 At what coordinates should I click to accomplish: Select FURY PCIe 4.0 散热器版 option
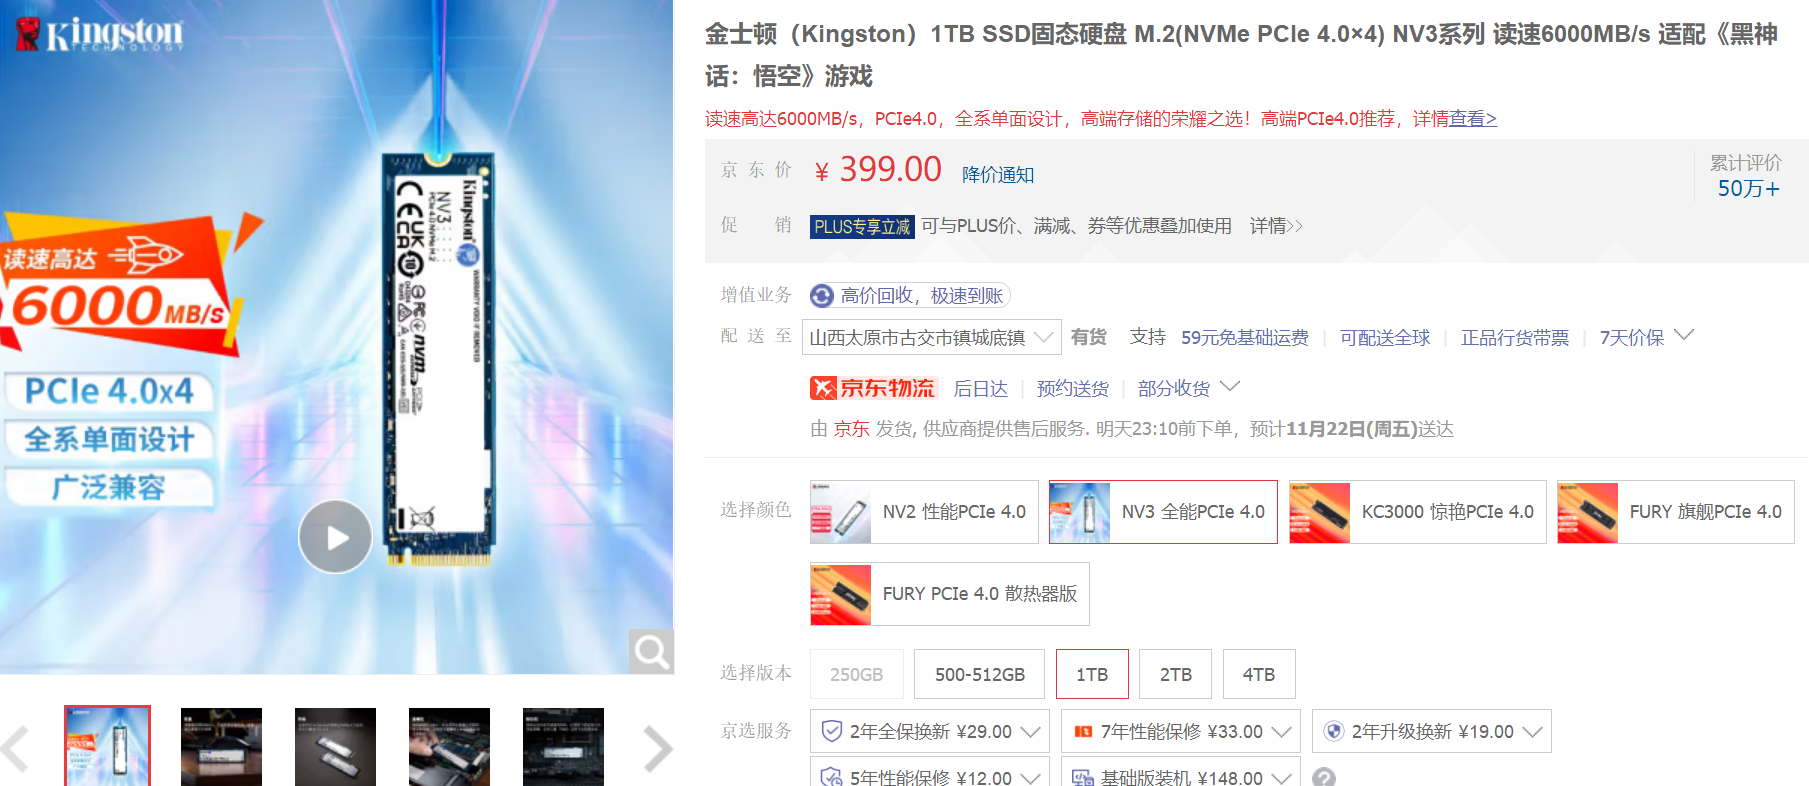click(949, 594)
